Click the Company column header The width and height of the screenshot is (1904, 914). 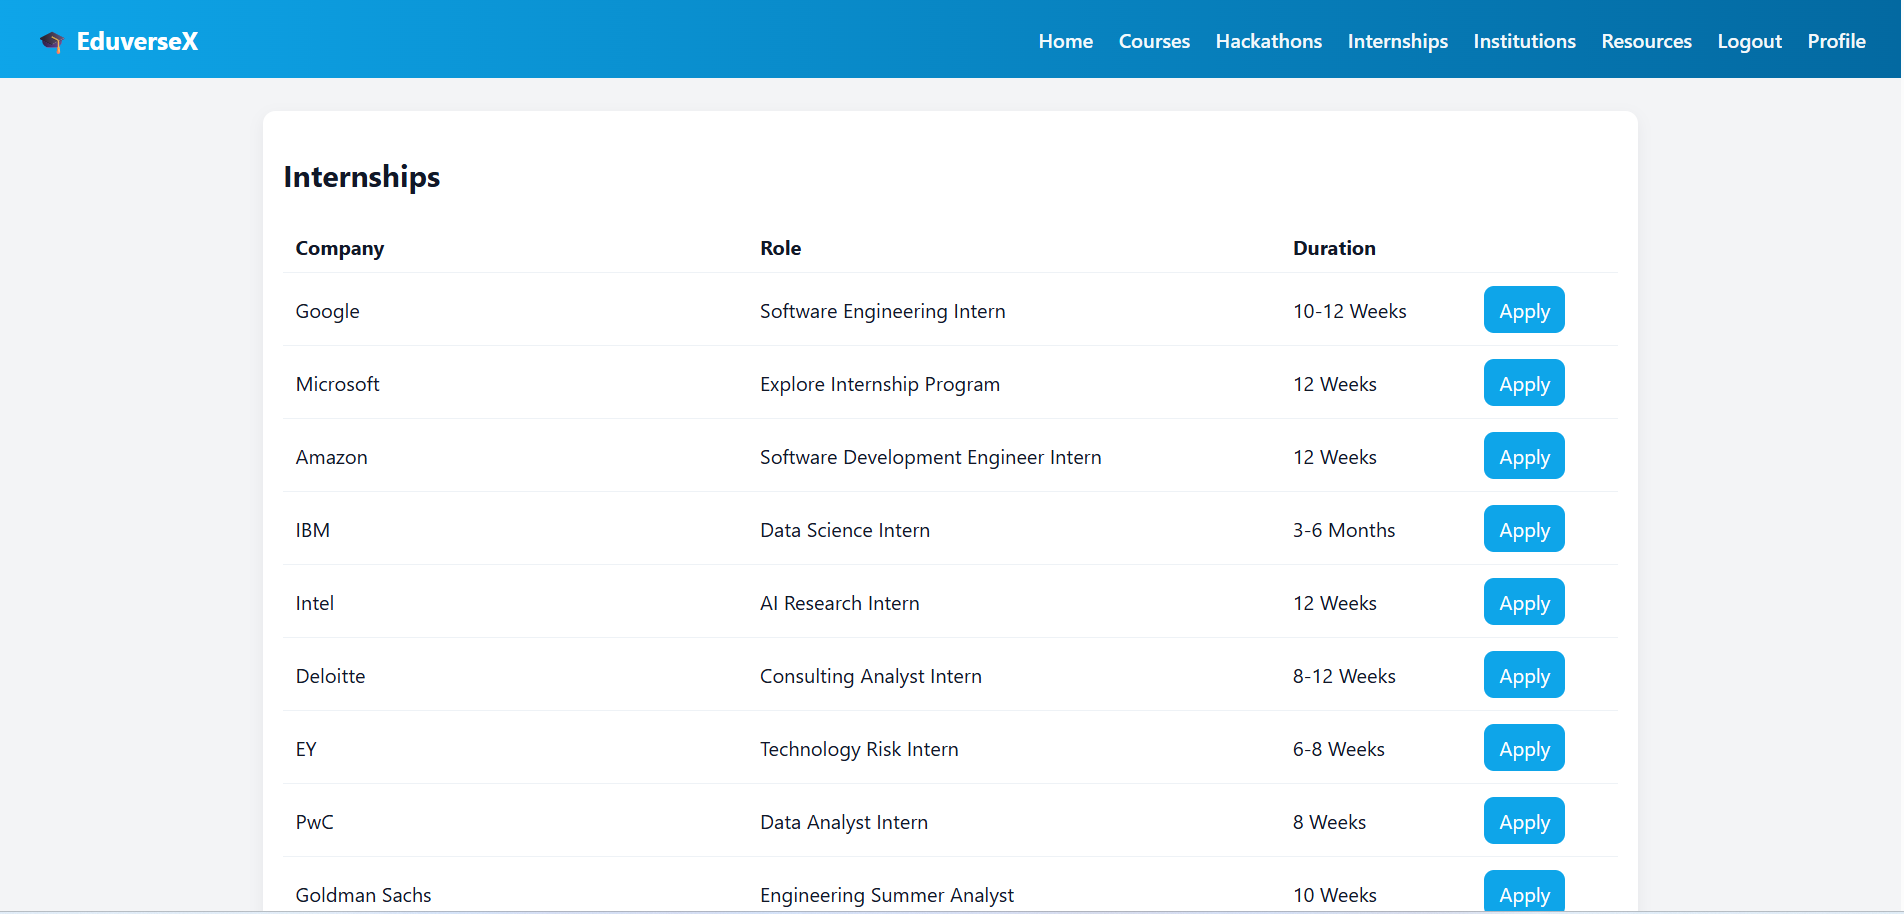click(340, 248)
